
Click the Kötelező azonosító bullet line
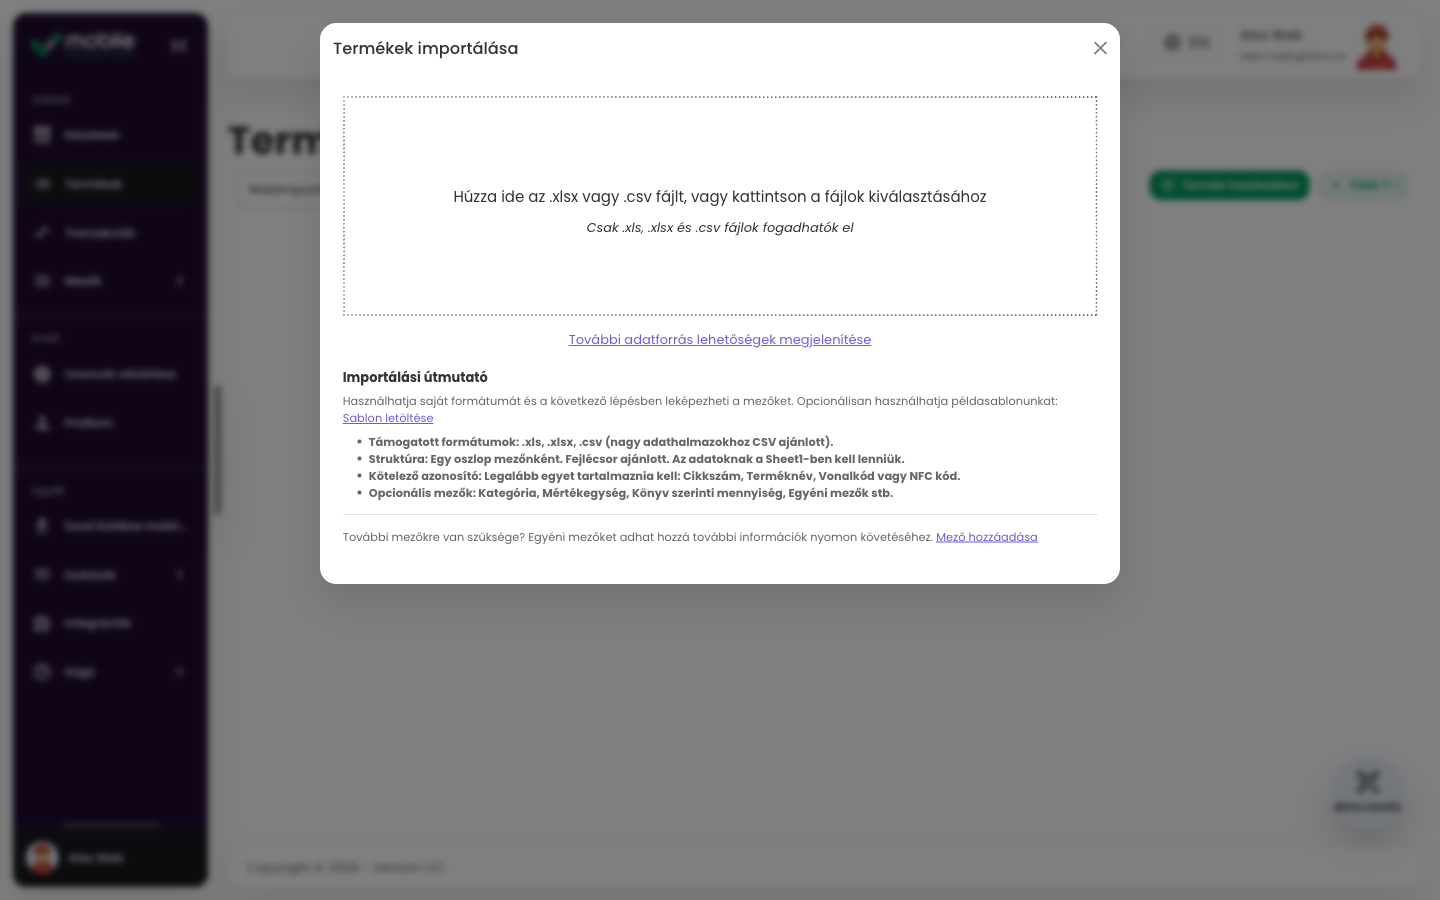(664, 476)
